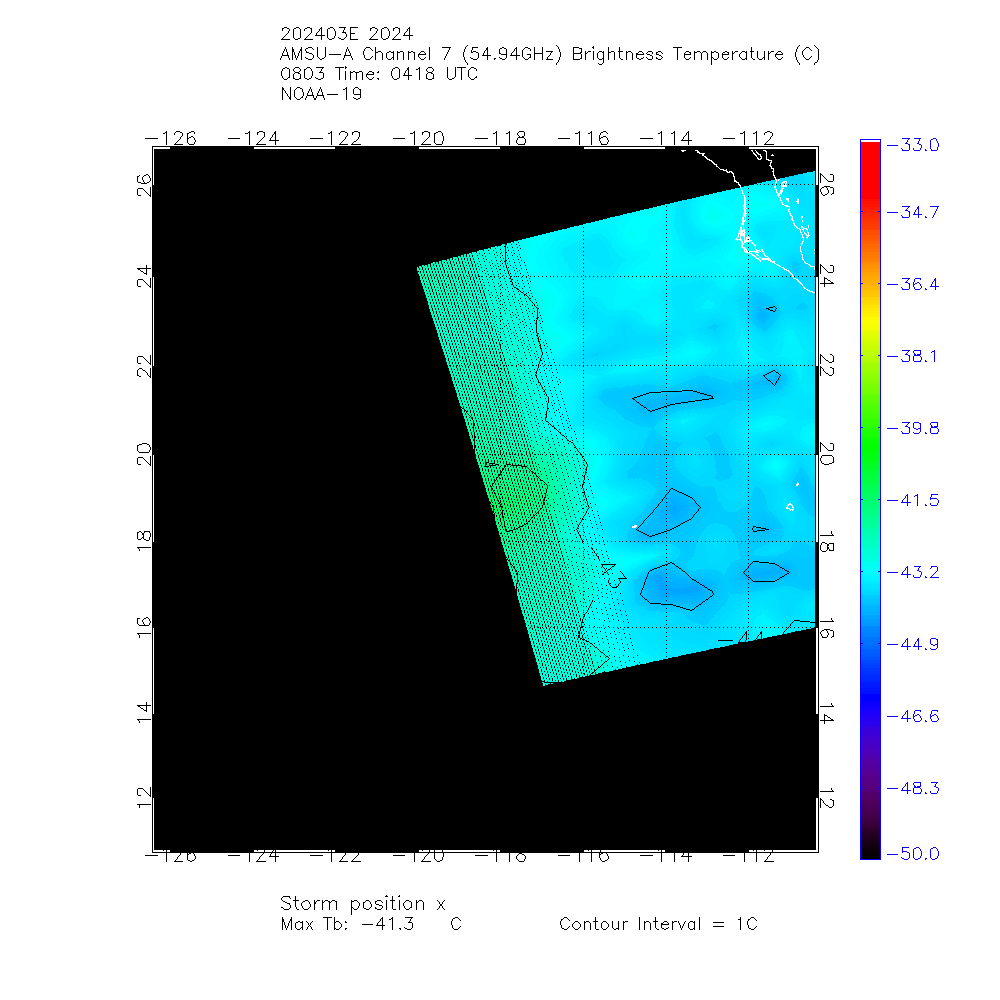The image size is (1000, 1000).
Task: Click the right axis latitude label 14
Action: [x=827, y=713]
